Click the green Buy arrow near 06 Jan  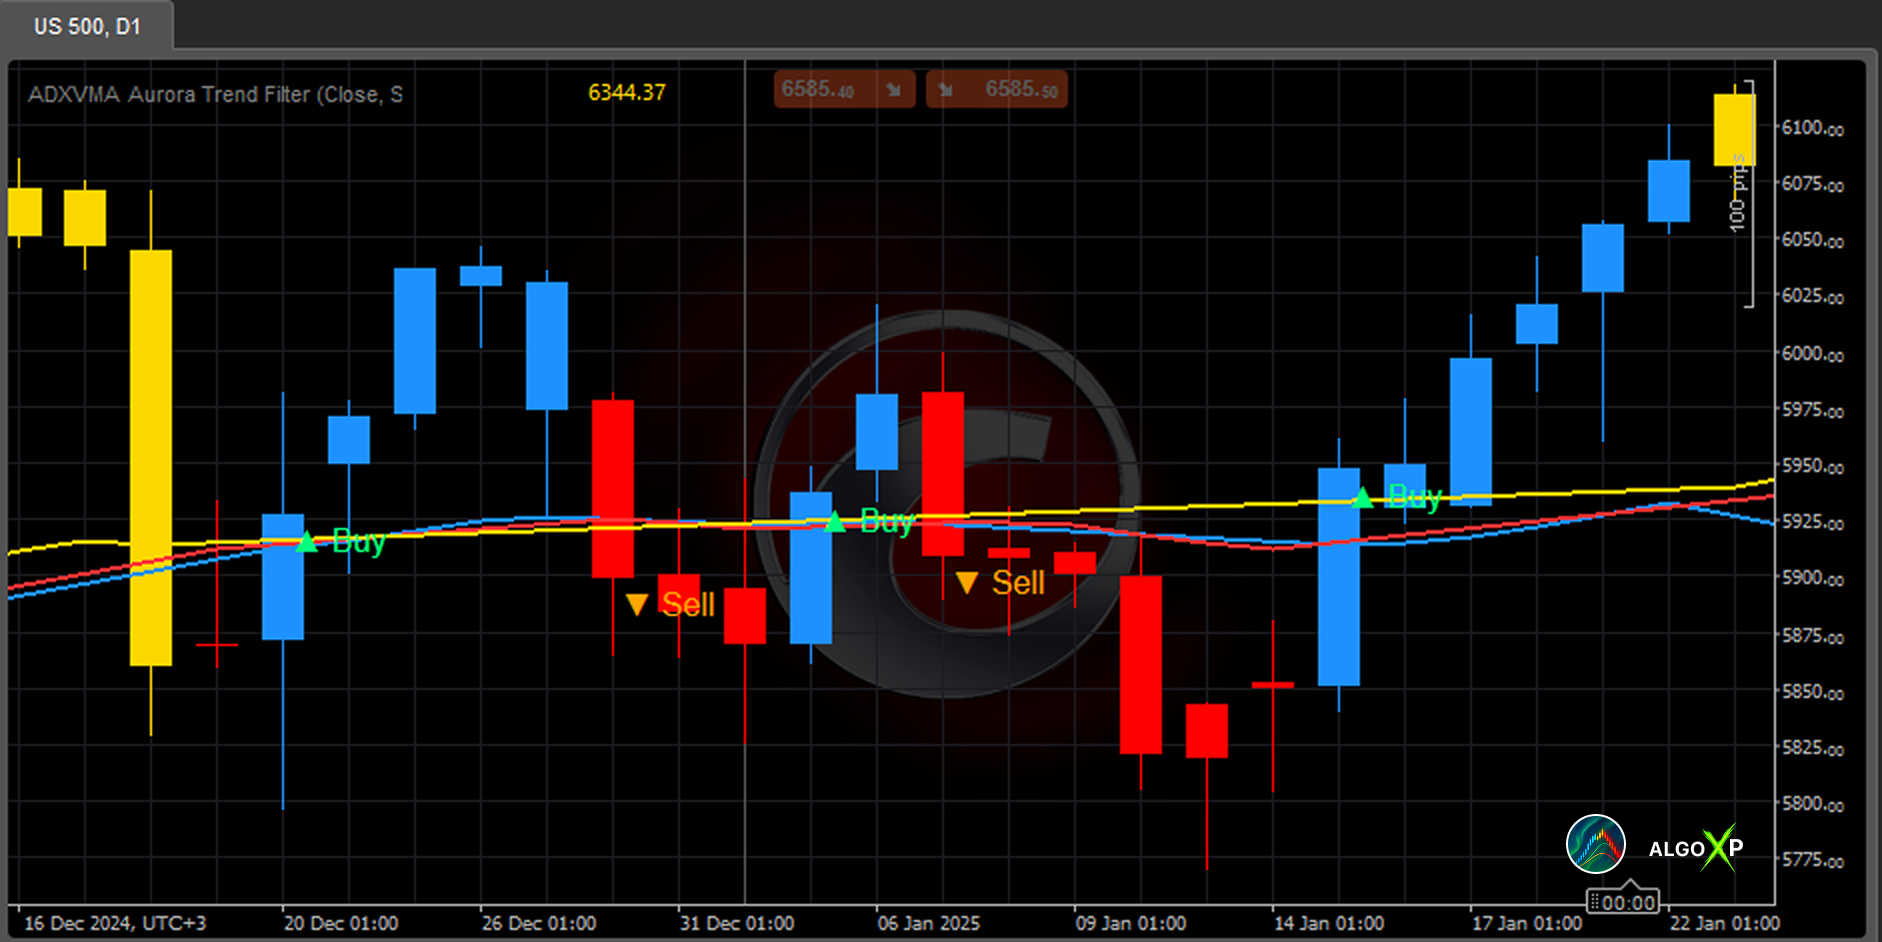point(835,522)
